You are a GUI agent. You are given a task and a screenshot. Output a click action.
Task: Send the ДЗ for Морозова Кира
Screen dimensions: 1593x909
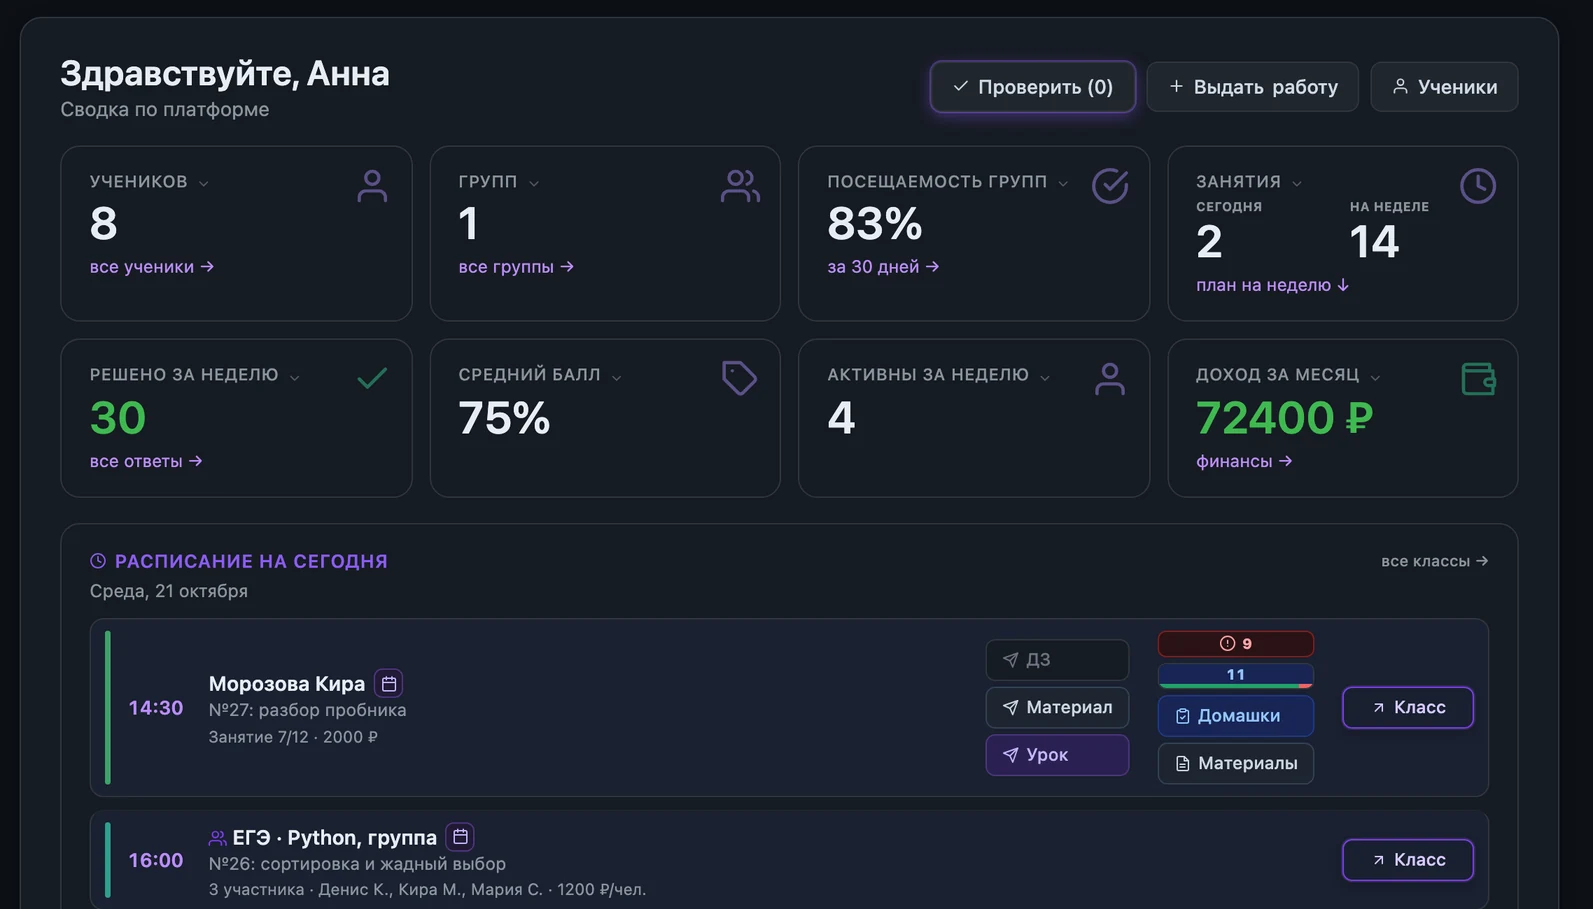coord(1057,660)
